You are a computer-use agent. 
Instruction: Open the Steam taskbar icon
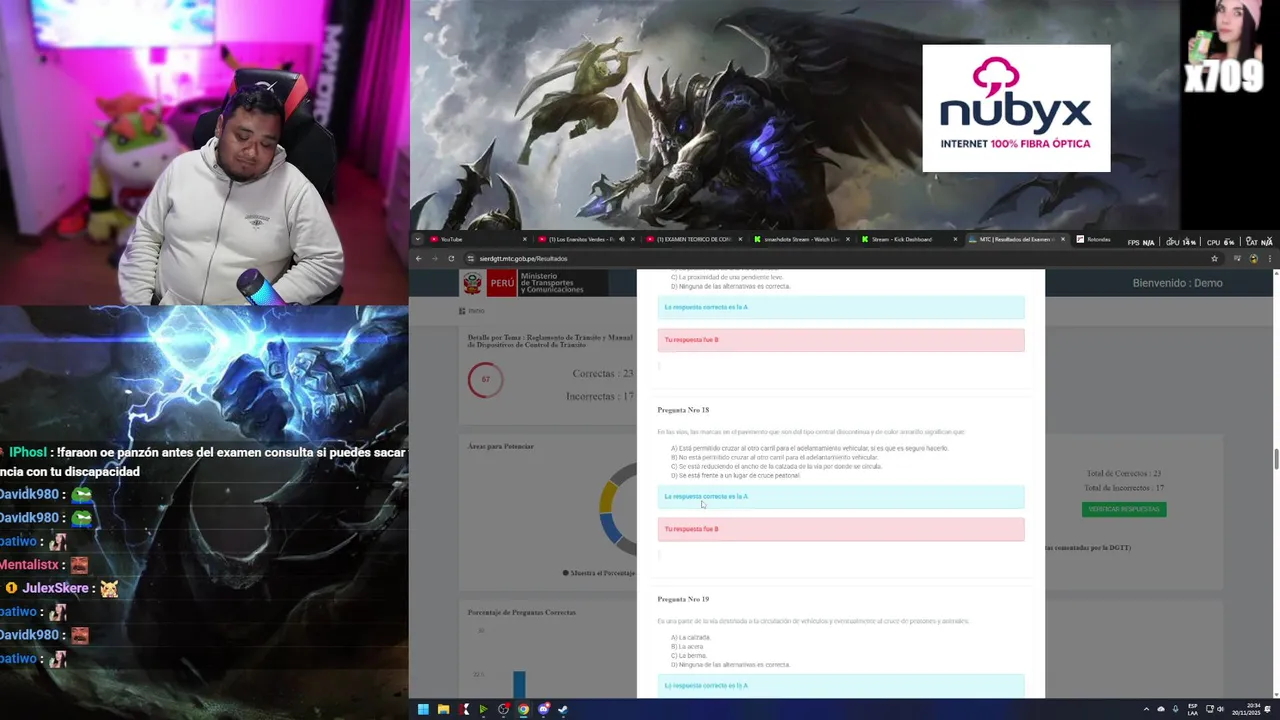click(563, 709)
